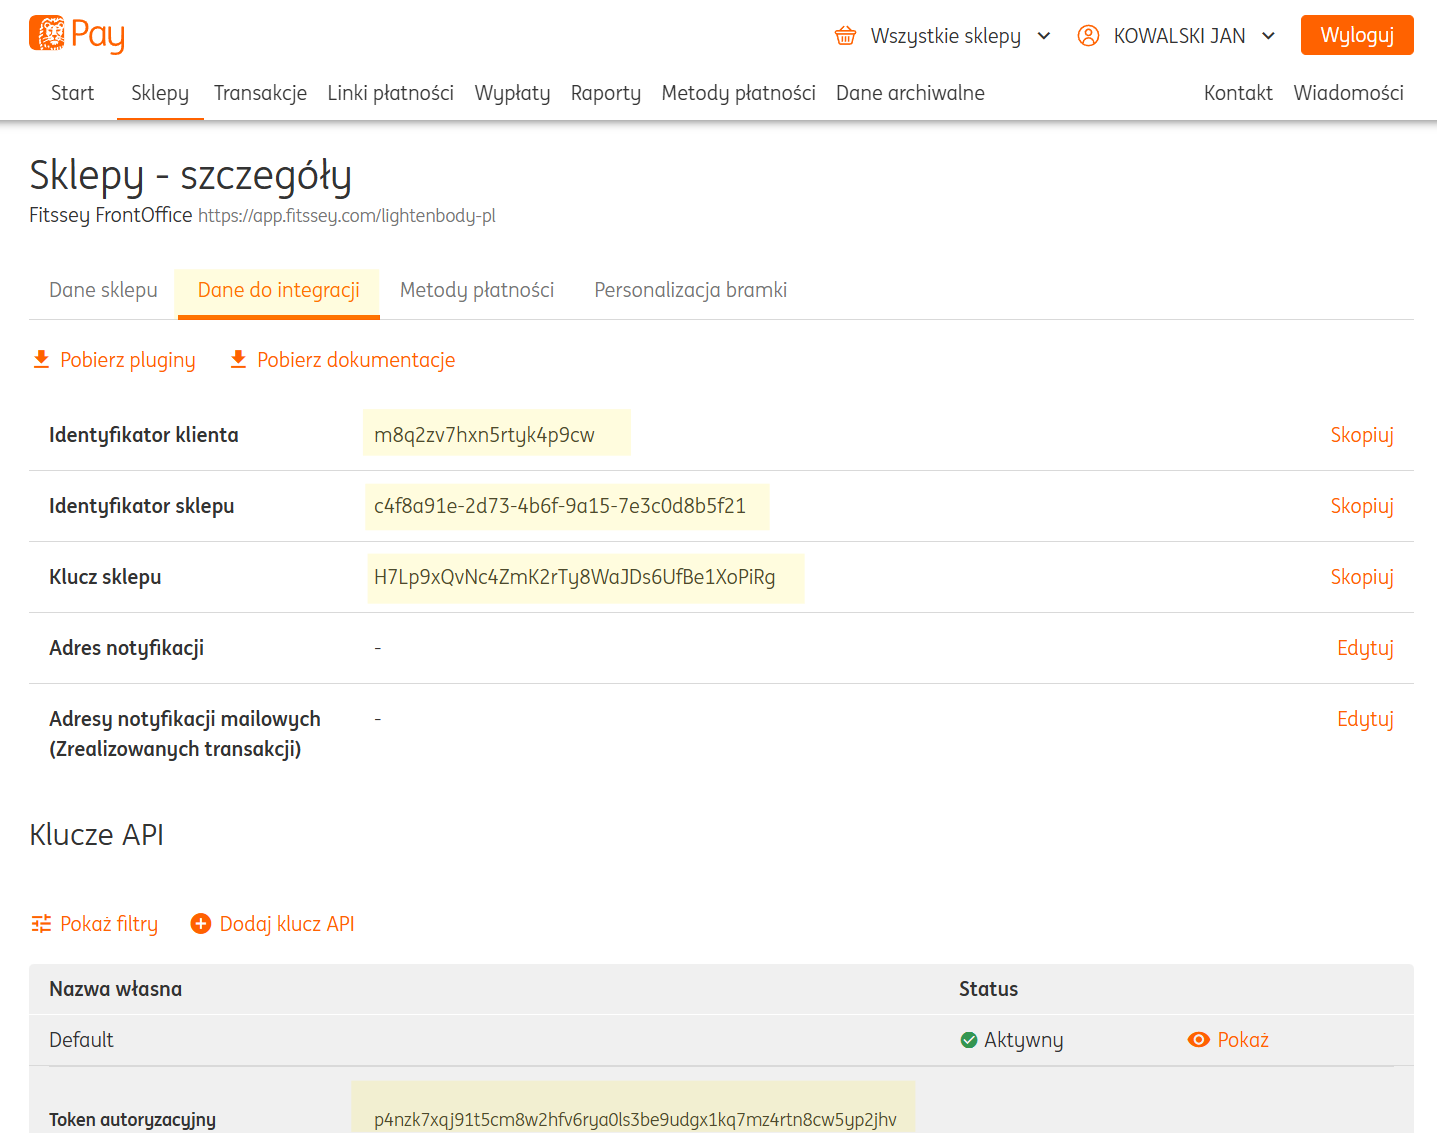Screen dimensions: 1437x1133
Task: Click the user profile icon
Action: pos(1088,36)
